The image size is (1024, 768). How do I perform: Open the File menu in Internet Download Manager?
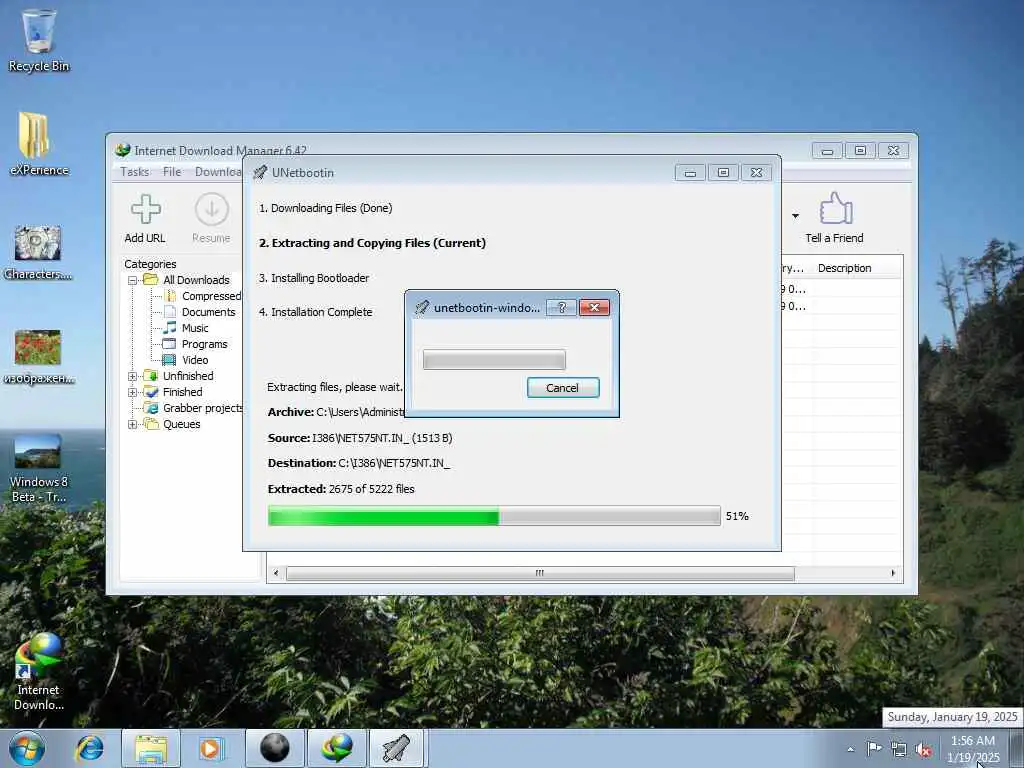tap(172, 172)
